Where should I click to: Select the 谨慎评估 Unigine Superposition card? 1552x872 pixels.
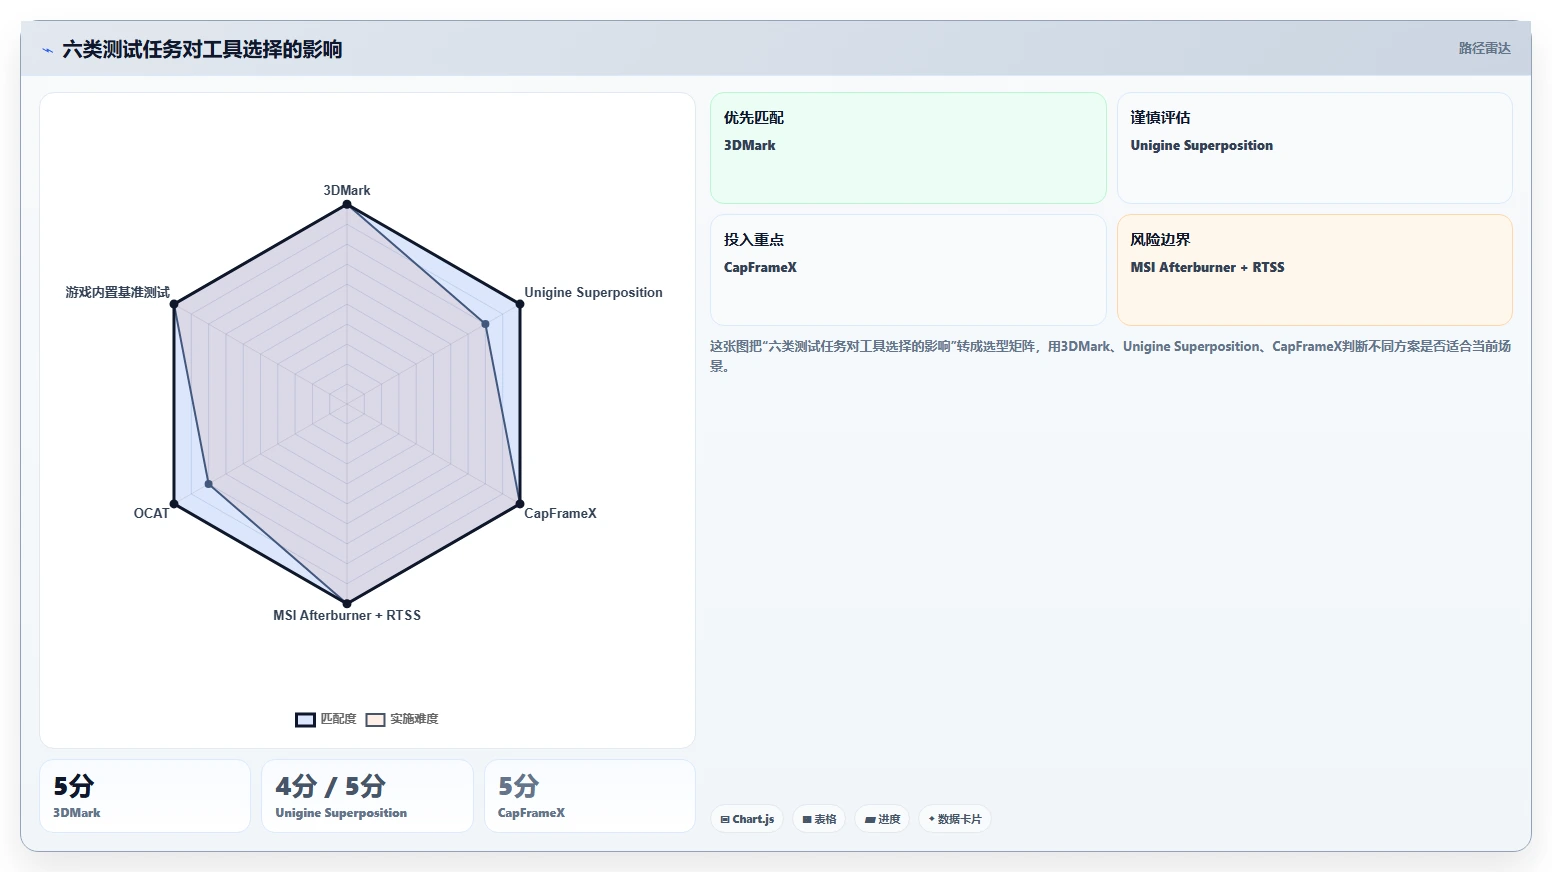click(1314, 148)
